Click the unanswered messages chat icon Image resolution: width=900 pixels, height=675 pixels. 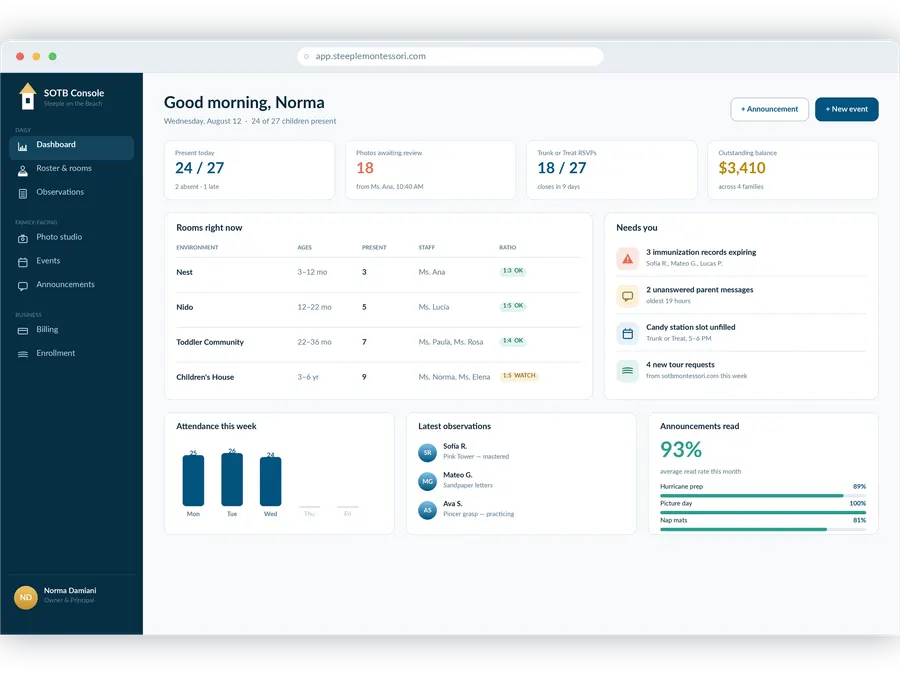tap(627, 296)
